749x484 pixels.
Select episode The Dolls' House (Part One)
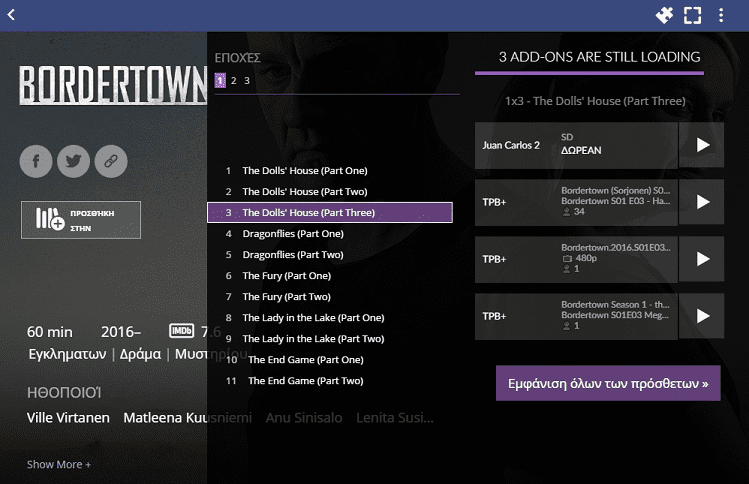pyautogui.click(x=330, y=171)
